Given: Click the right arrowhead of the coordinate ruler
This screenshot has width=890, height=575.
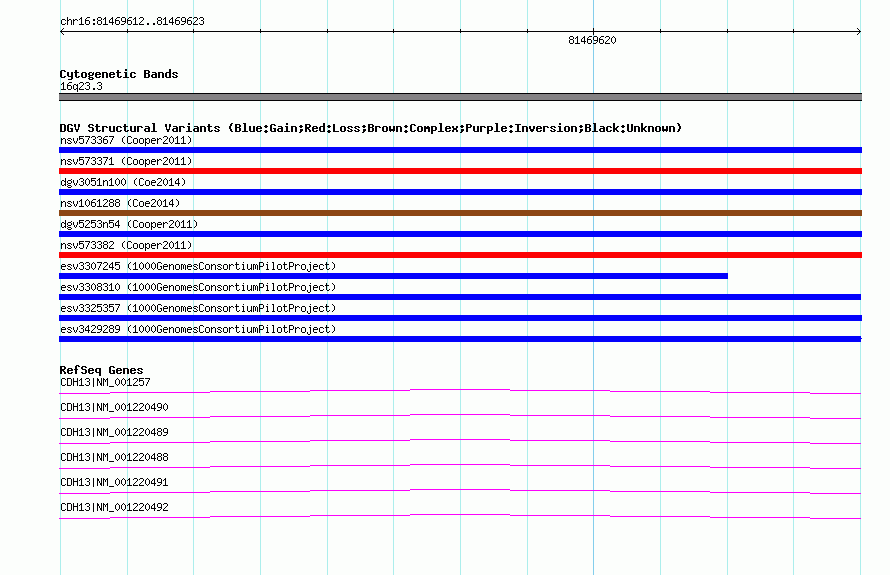Looking at the screenshot, I should click(x=859, y=32).
